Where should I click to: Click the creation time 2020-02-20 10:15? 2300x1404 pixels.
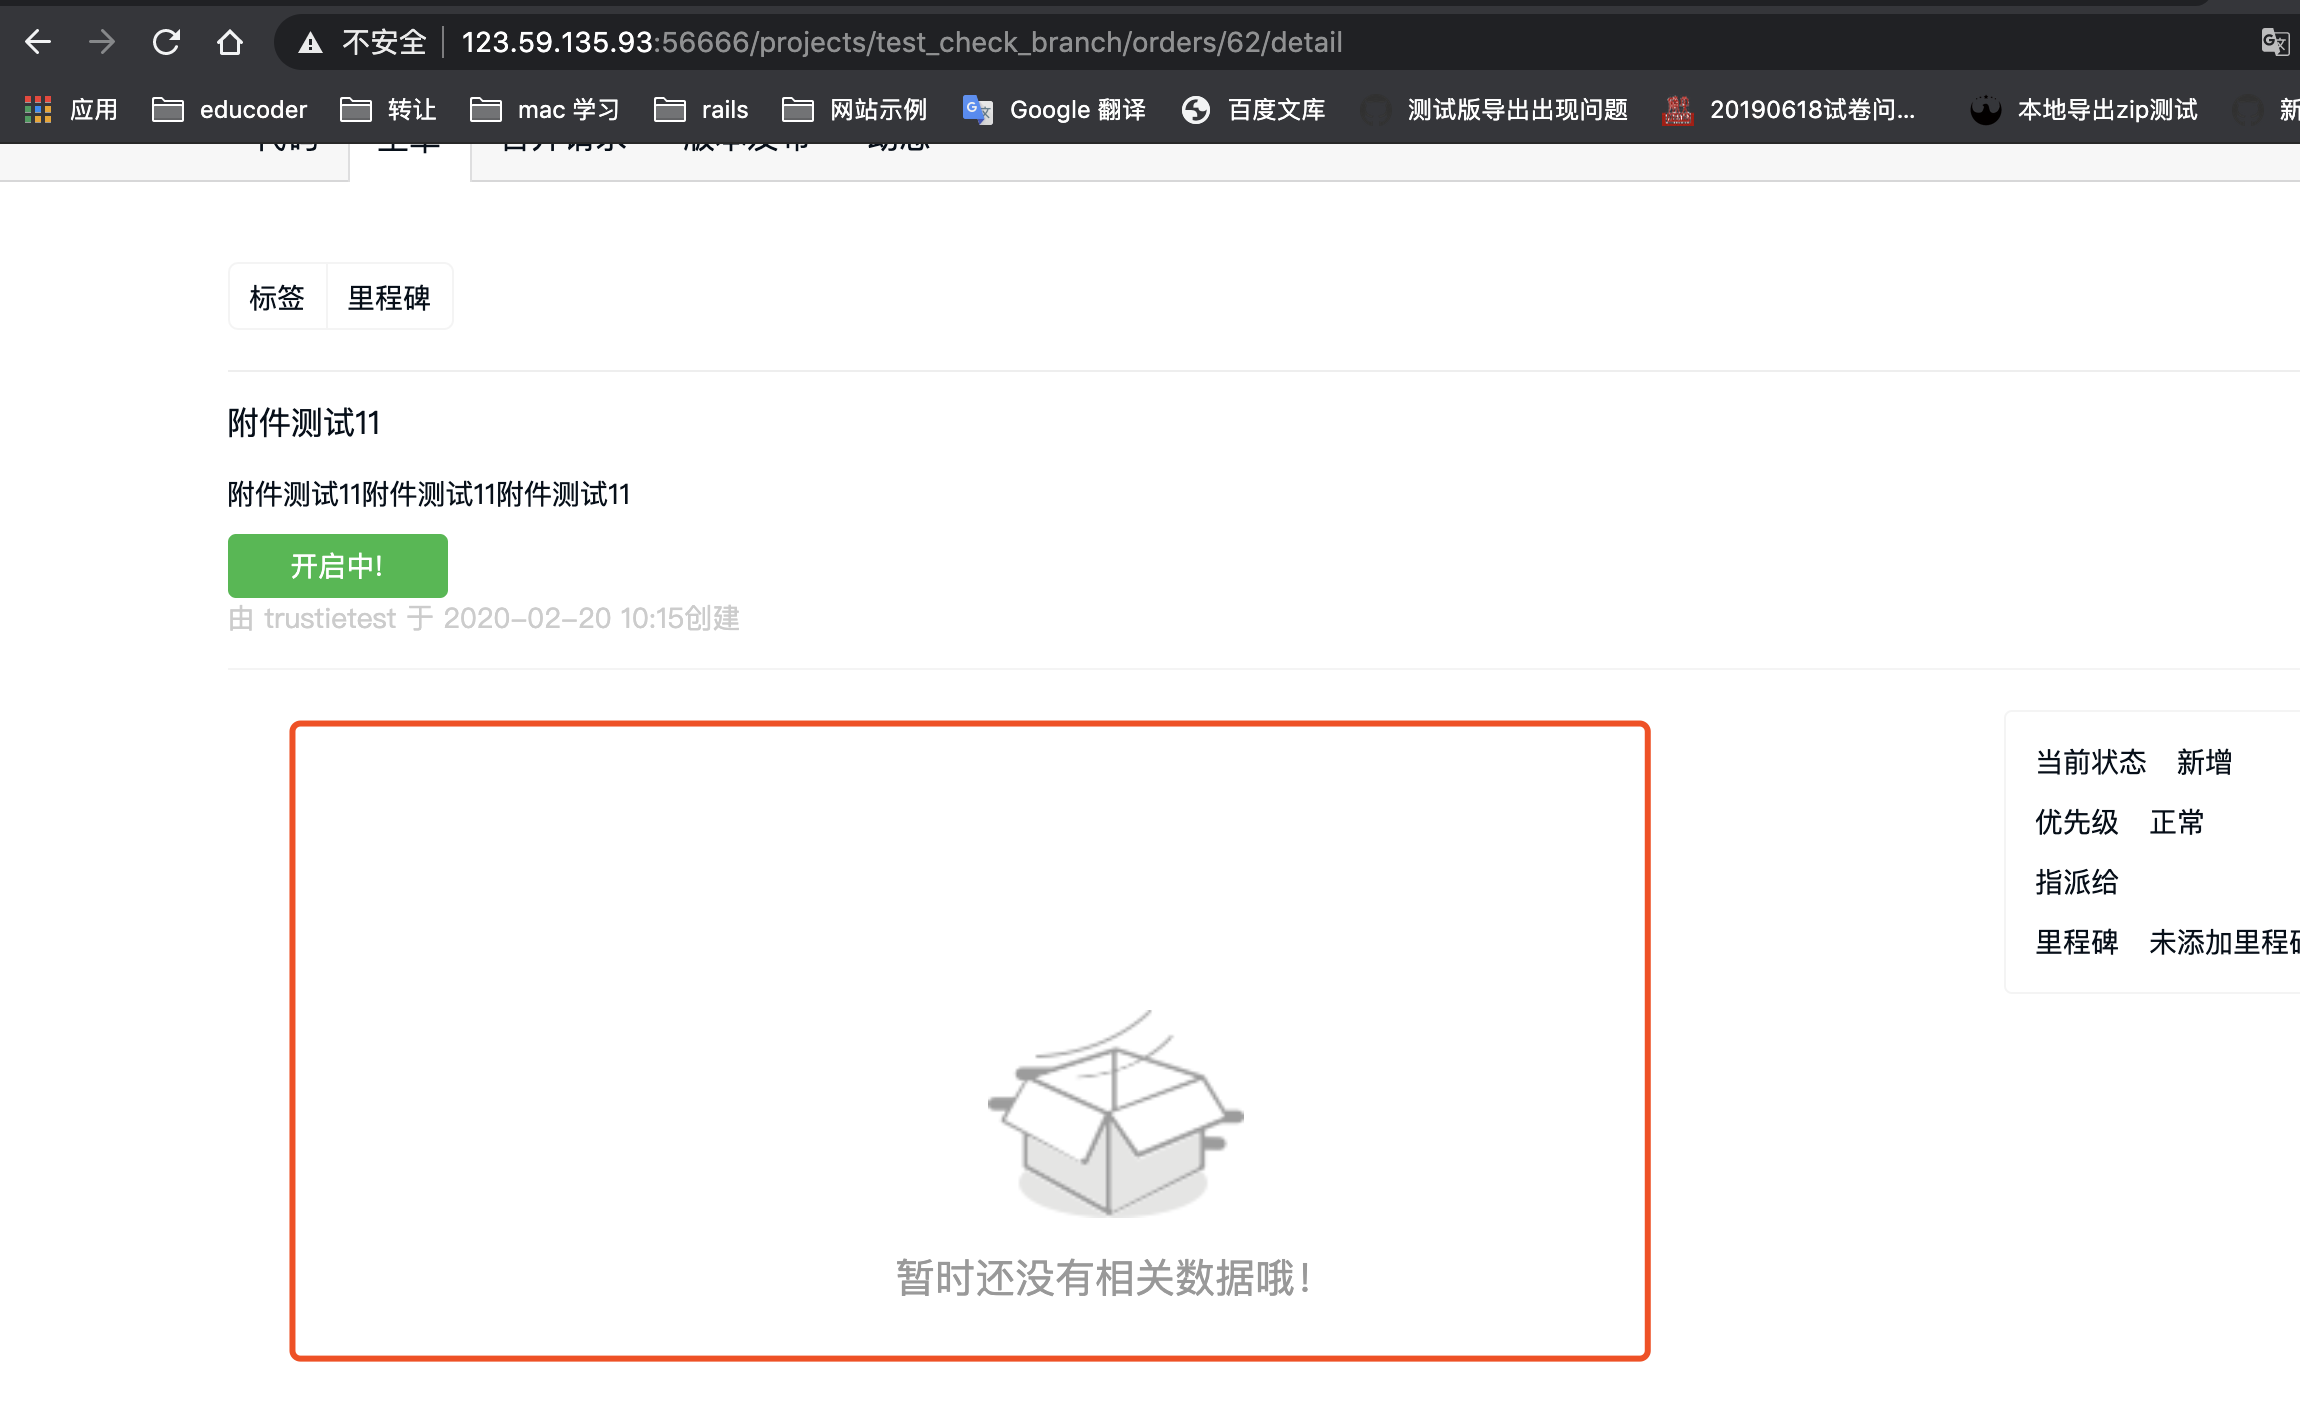[562, 618]
